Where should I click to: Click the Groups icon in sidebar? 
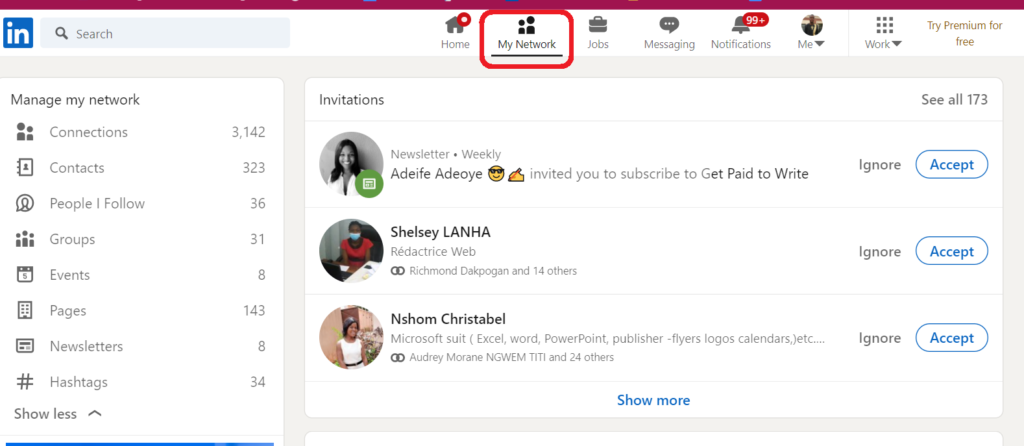pos(25,239)
